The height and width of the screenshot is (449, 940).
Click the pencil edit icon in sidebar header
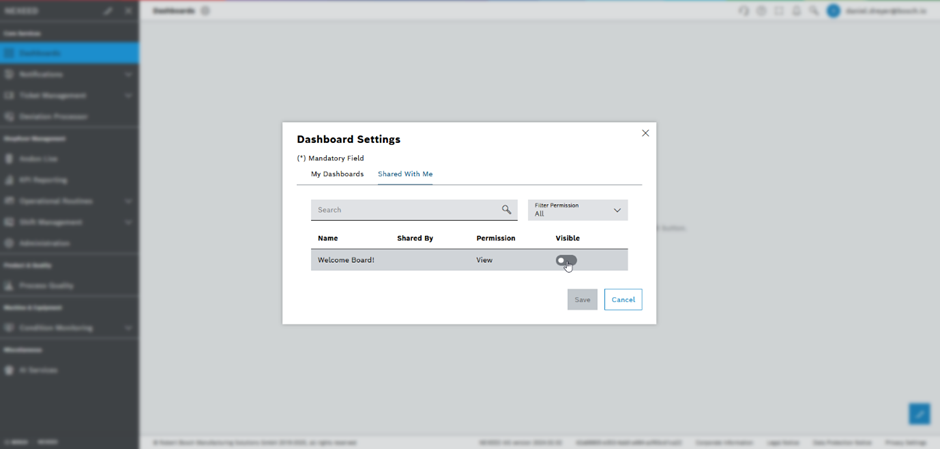tap(108, 11)
